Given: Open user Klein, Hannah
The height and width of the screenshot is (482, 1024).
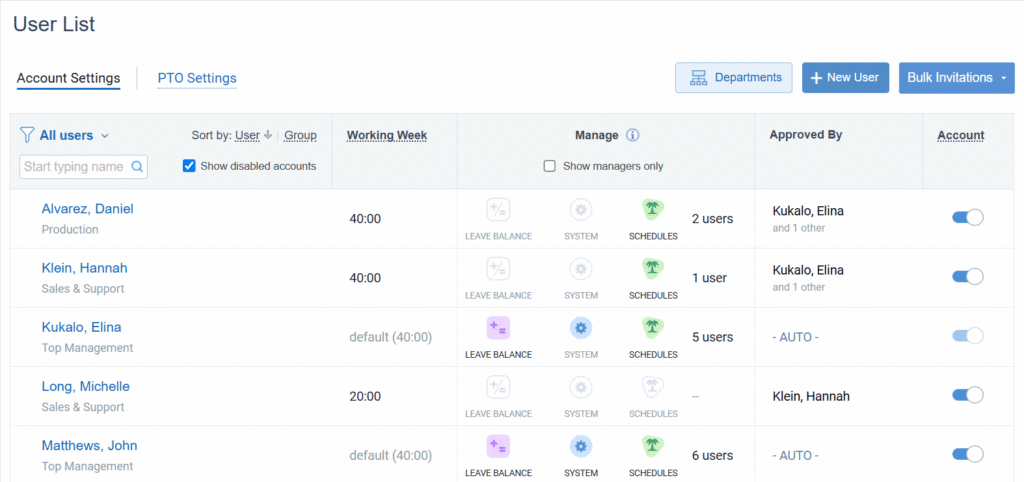Looking at the screenshot, I should tap(84, 268).
